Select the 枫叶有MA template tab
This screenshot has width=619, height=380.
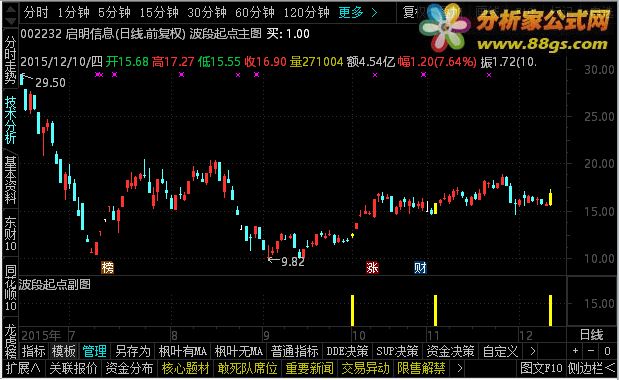(x=182, y=351)
